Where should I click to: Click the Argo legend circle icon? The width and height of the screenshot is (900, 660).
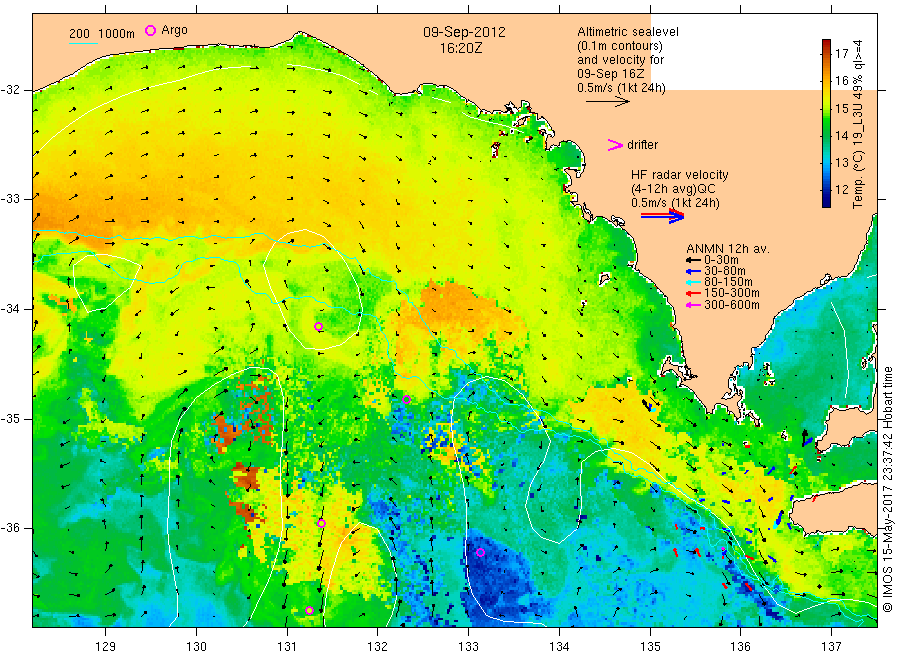coord(150,30)
